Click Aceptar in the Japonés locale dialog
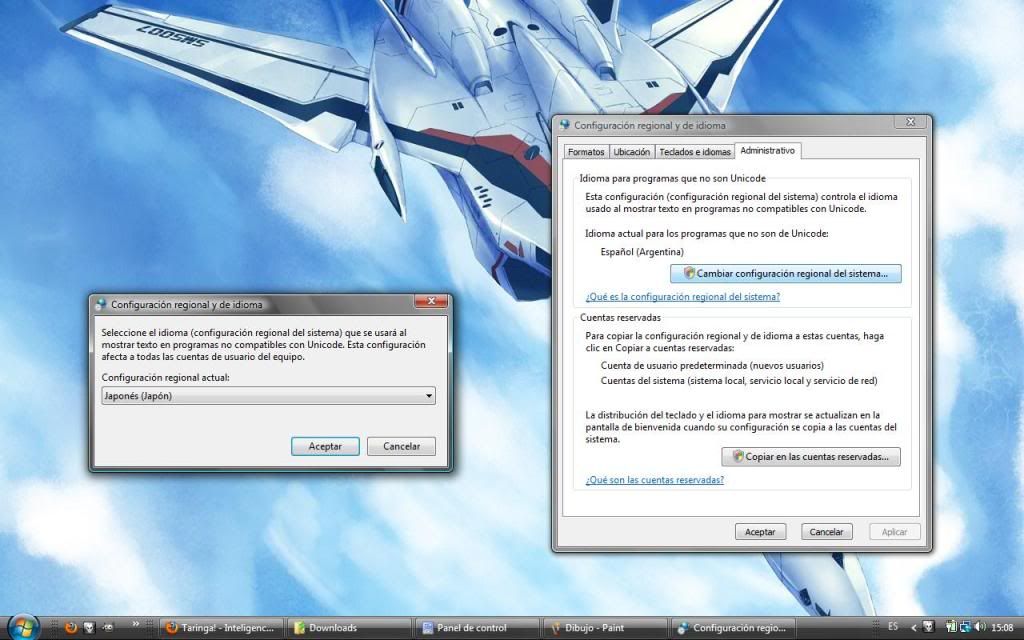This screenshot has height=640, width=1024. 325,446
